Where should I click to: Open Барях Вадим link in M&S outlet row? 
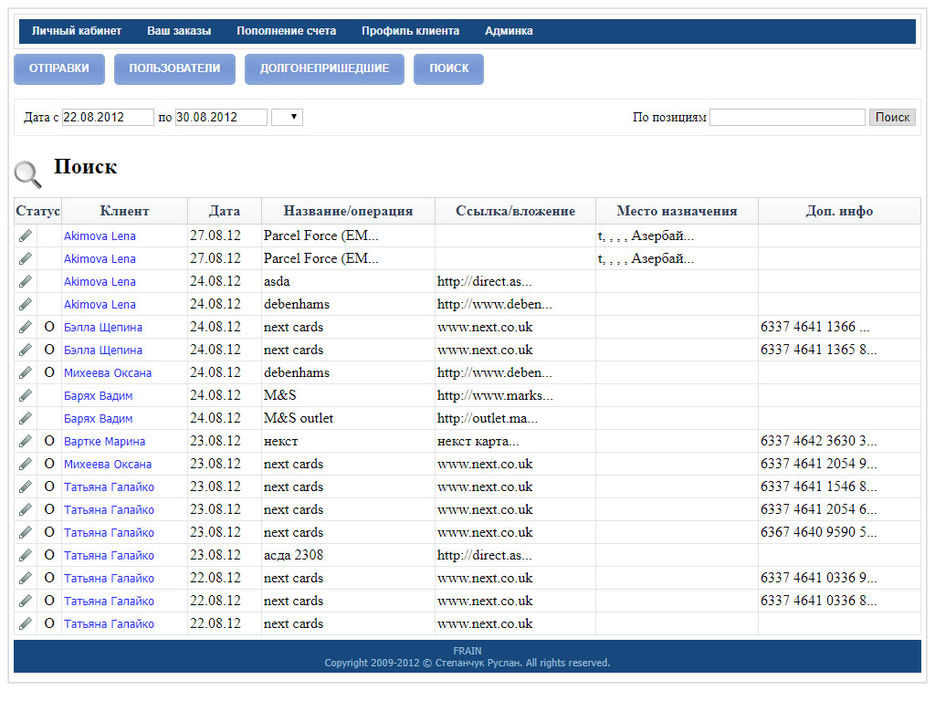click(98, 418)
